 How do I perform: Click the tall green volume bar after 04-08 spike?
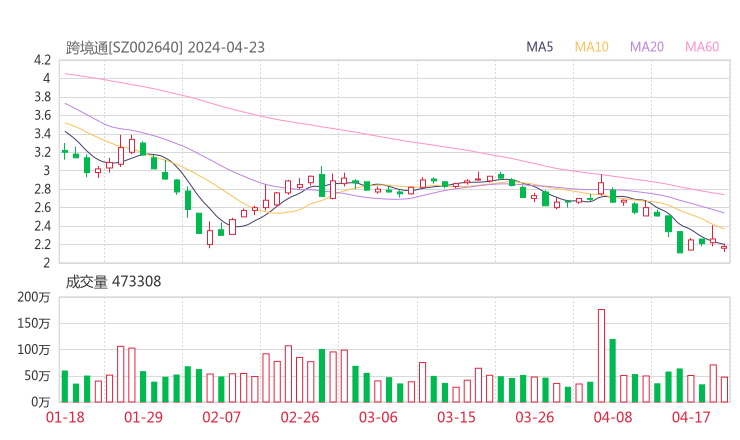pos(613,371)
